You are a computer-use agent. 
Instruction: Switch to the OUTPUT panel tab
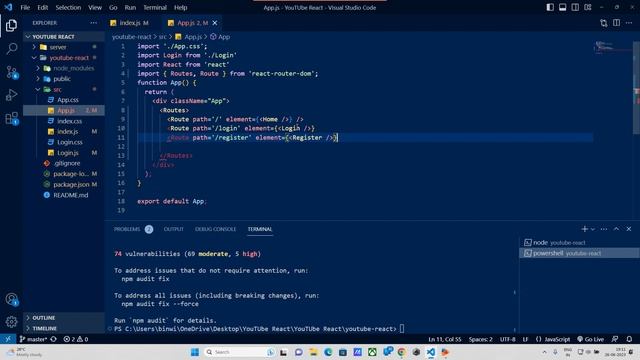[x=173, y=229]
